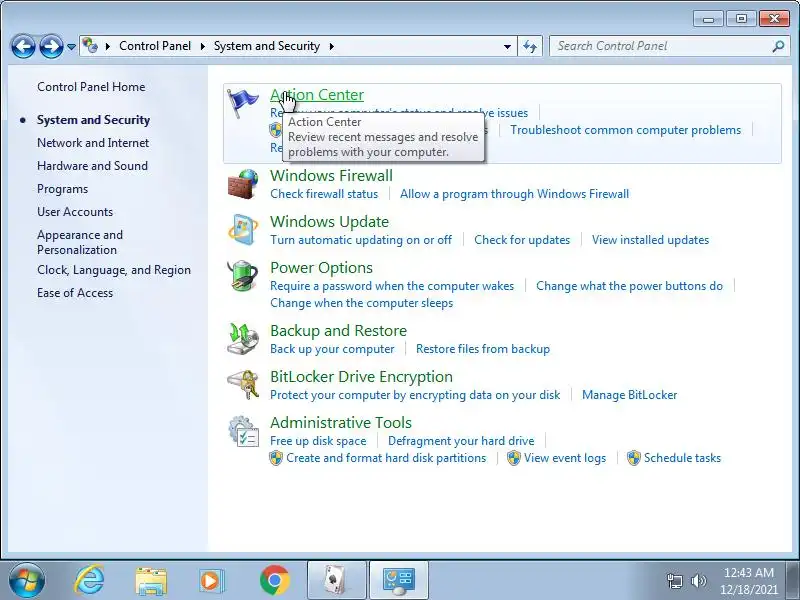Open the Action Center heading link
This screenshot has width=800, height=600.
(317, 95)
